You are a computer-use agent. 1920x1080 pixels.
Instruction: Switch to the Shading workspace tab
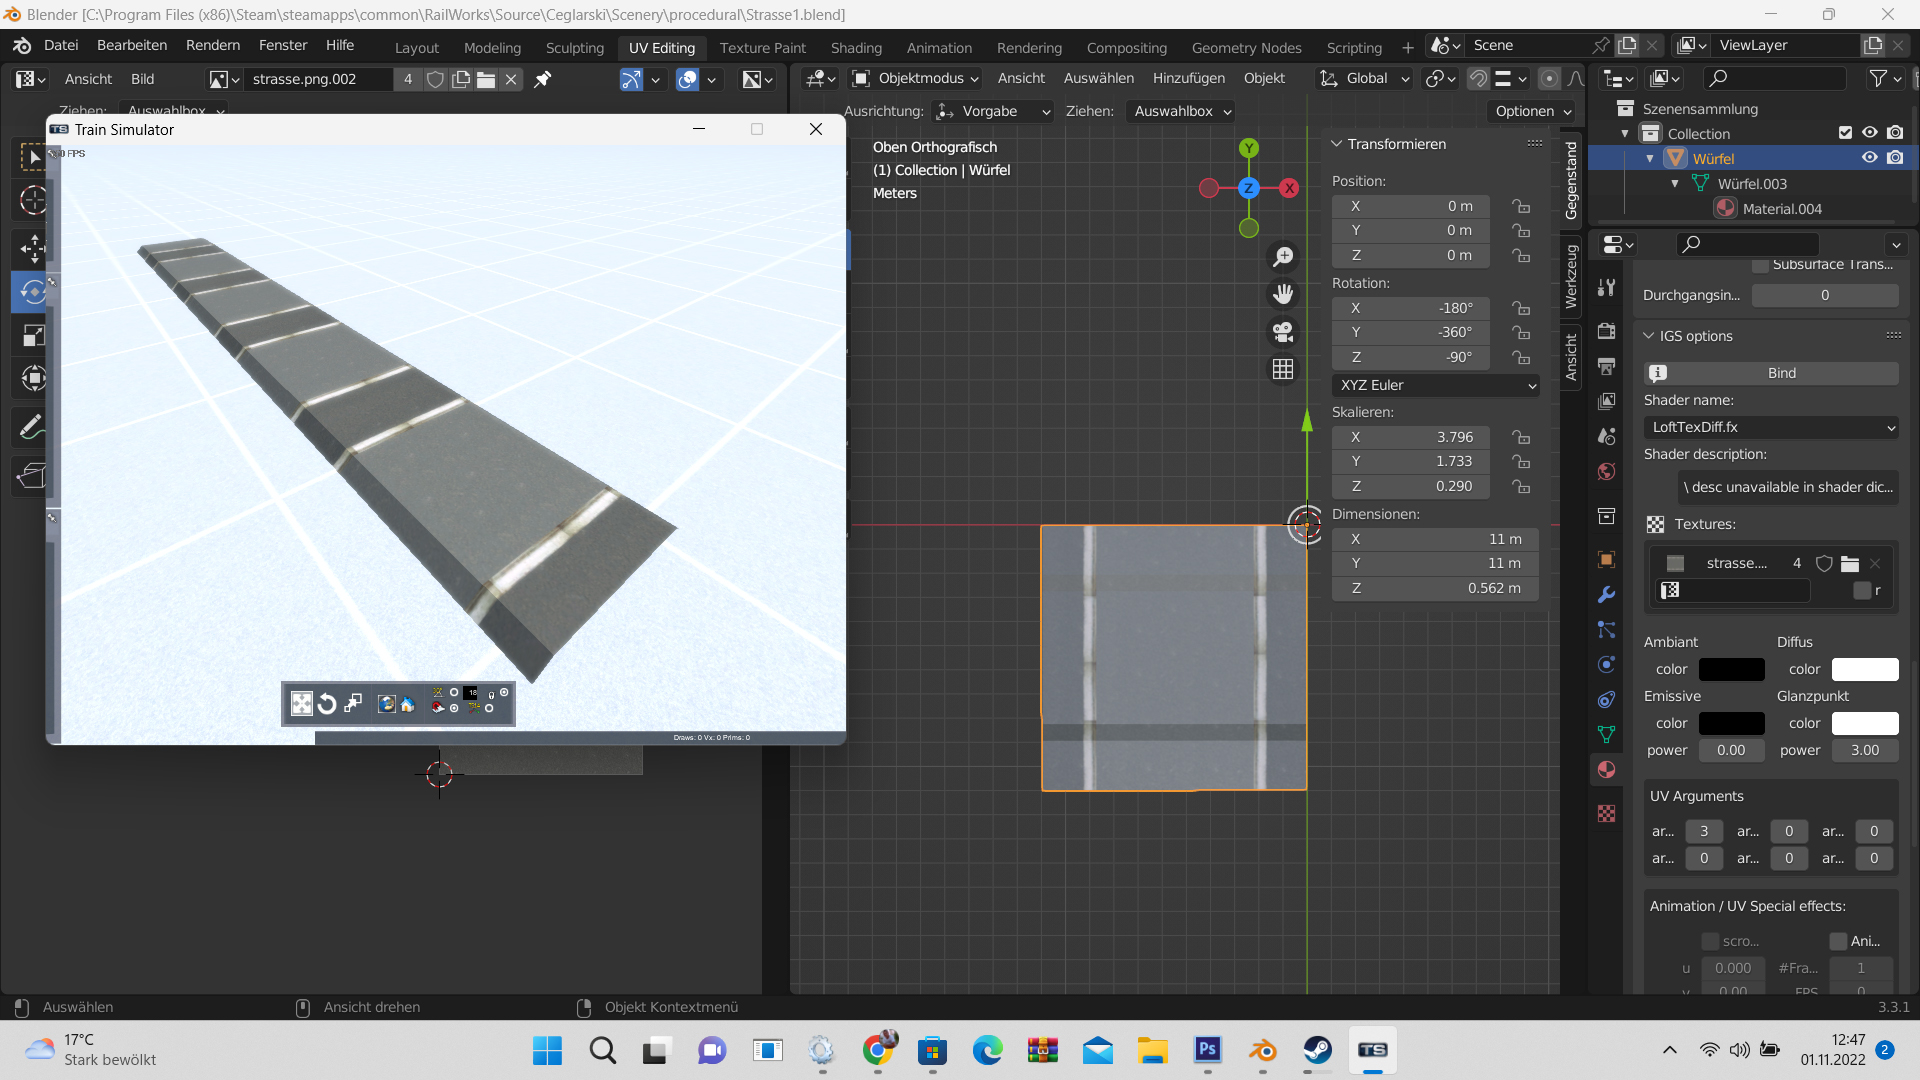[856, 48]
